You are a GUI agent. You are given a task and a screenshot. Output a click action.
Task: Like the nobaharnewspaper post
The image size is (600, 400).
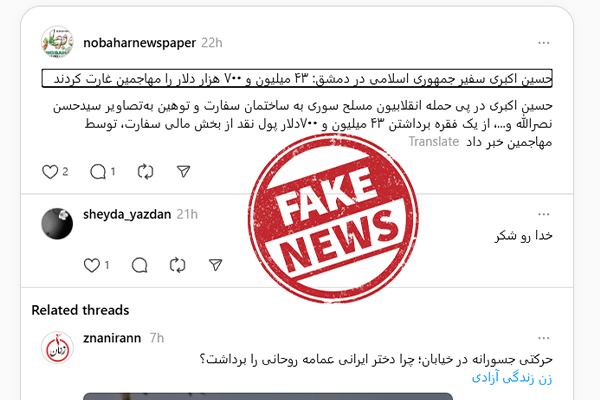click(x=50, y=172)
